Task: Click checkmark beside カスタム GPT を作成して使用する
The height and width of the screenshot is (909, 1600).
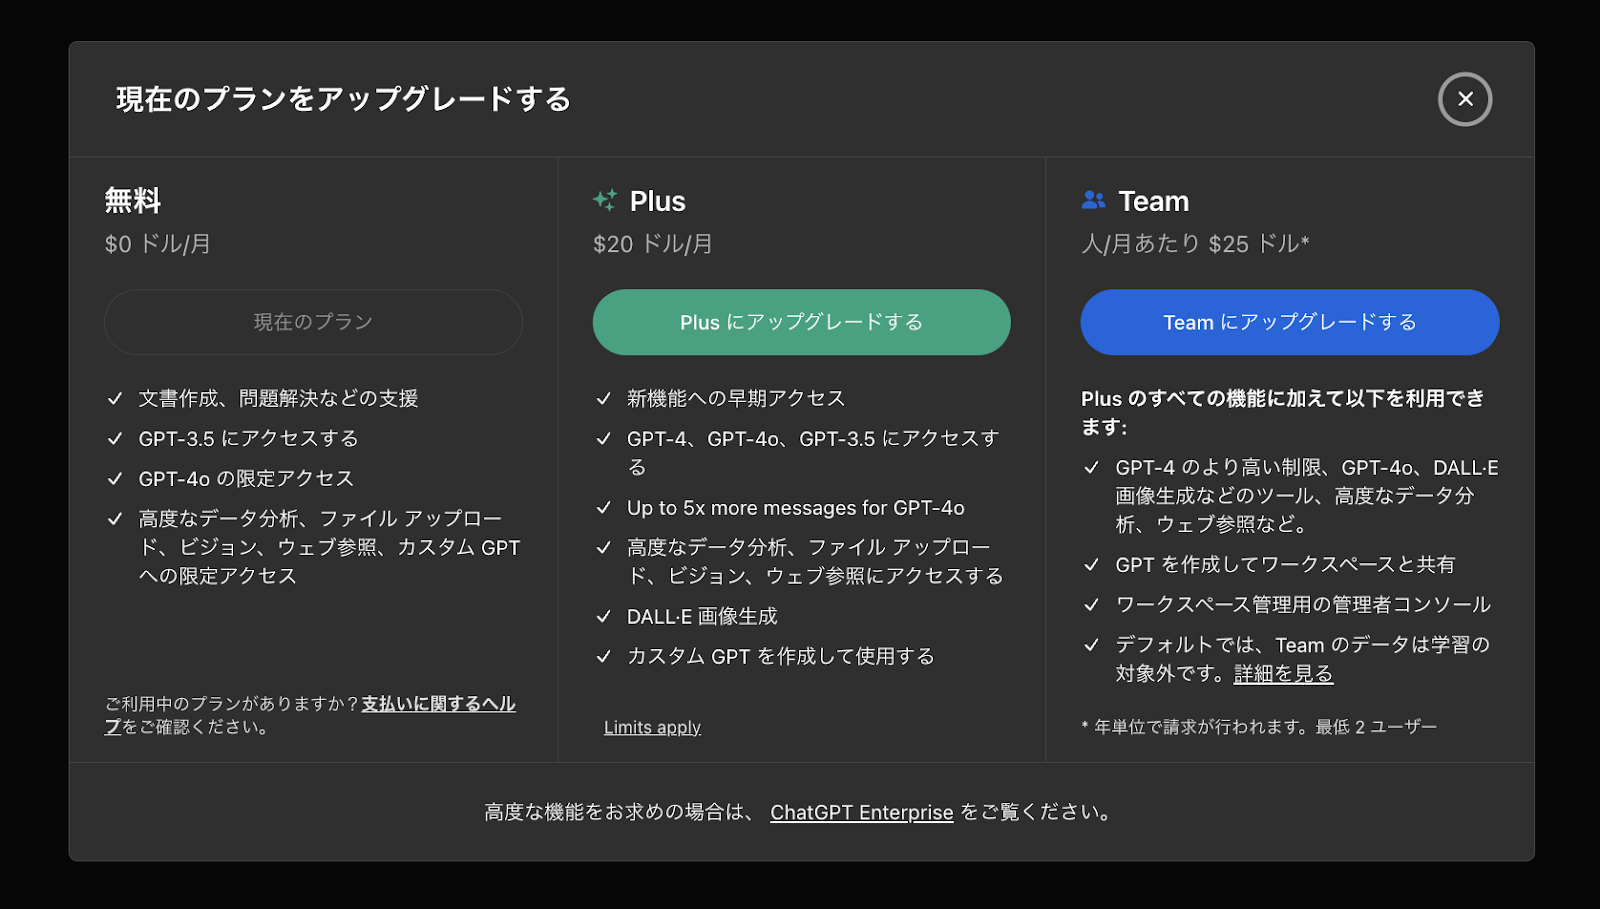Action: [x=604, y=656]
